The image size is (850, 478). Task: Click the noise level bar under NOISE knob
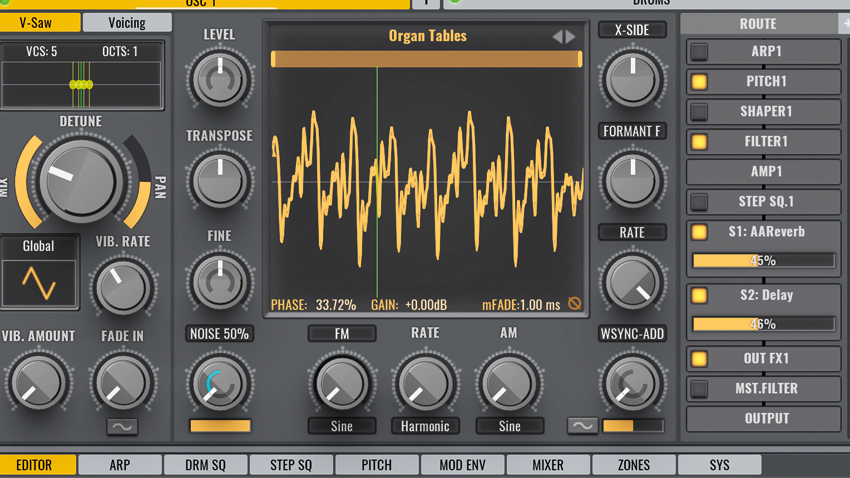click(x=220, y=426)
